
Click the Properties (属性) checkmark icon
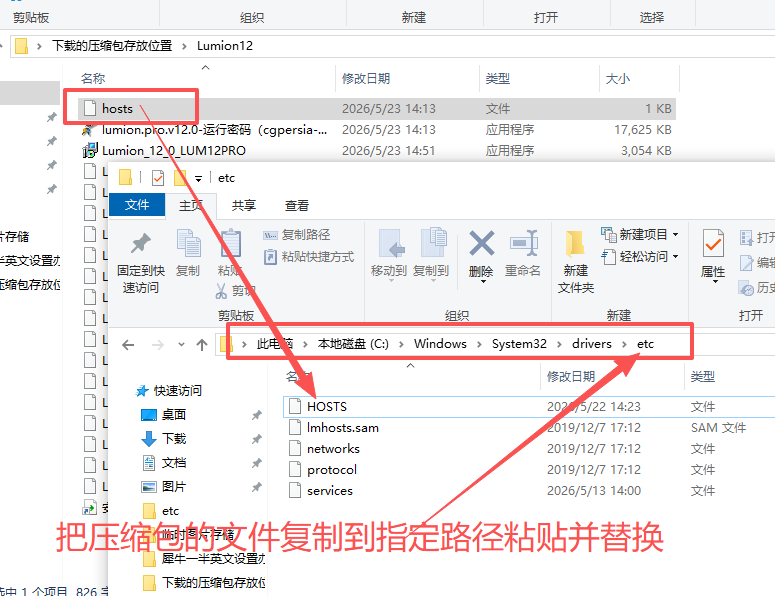[x=713, y=244]
